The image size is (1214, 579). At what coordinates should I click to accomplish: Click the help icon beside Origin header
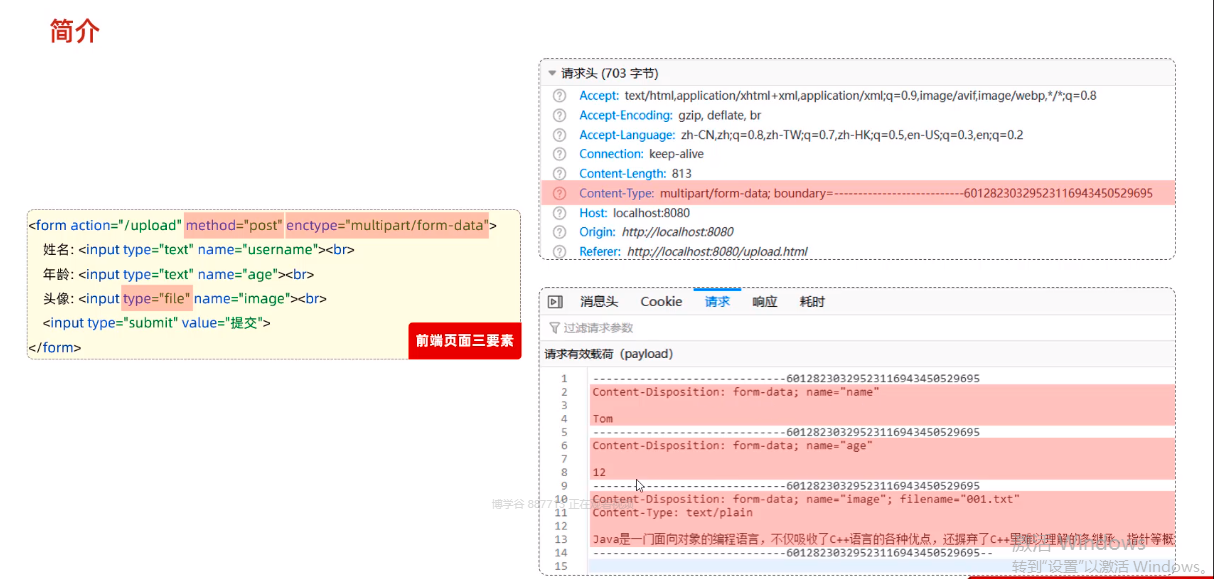(559, 232)
